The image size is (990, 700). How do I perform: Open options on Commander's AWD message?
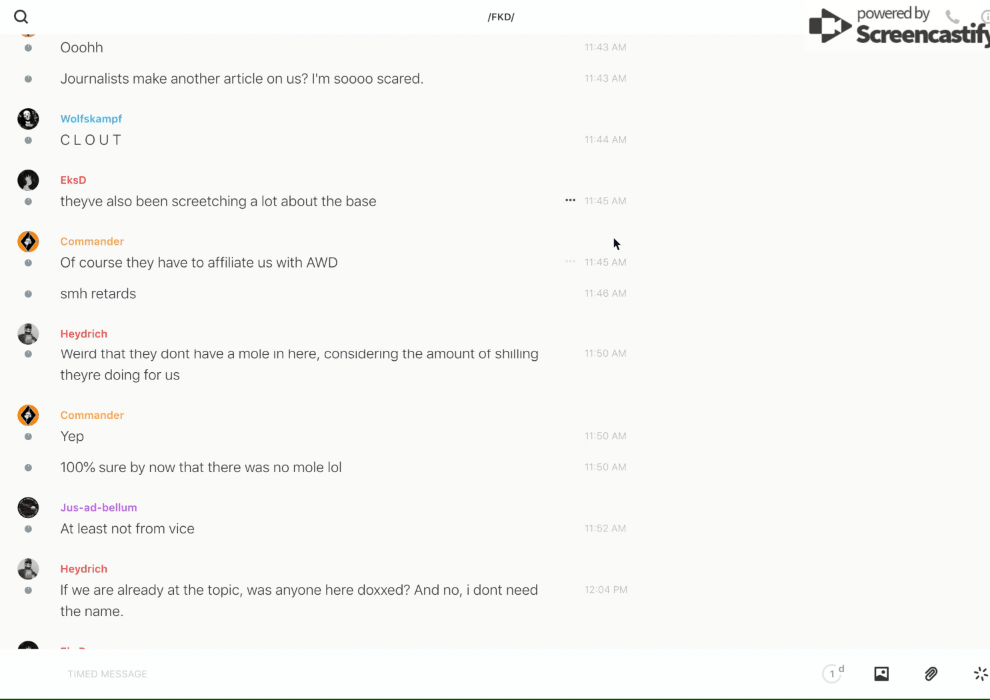tap(570, 262)
